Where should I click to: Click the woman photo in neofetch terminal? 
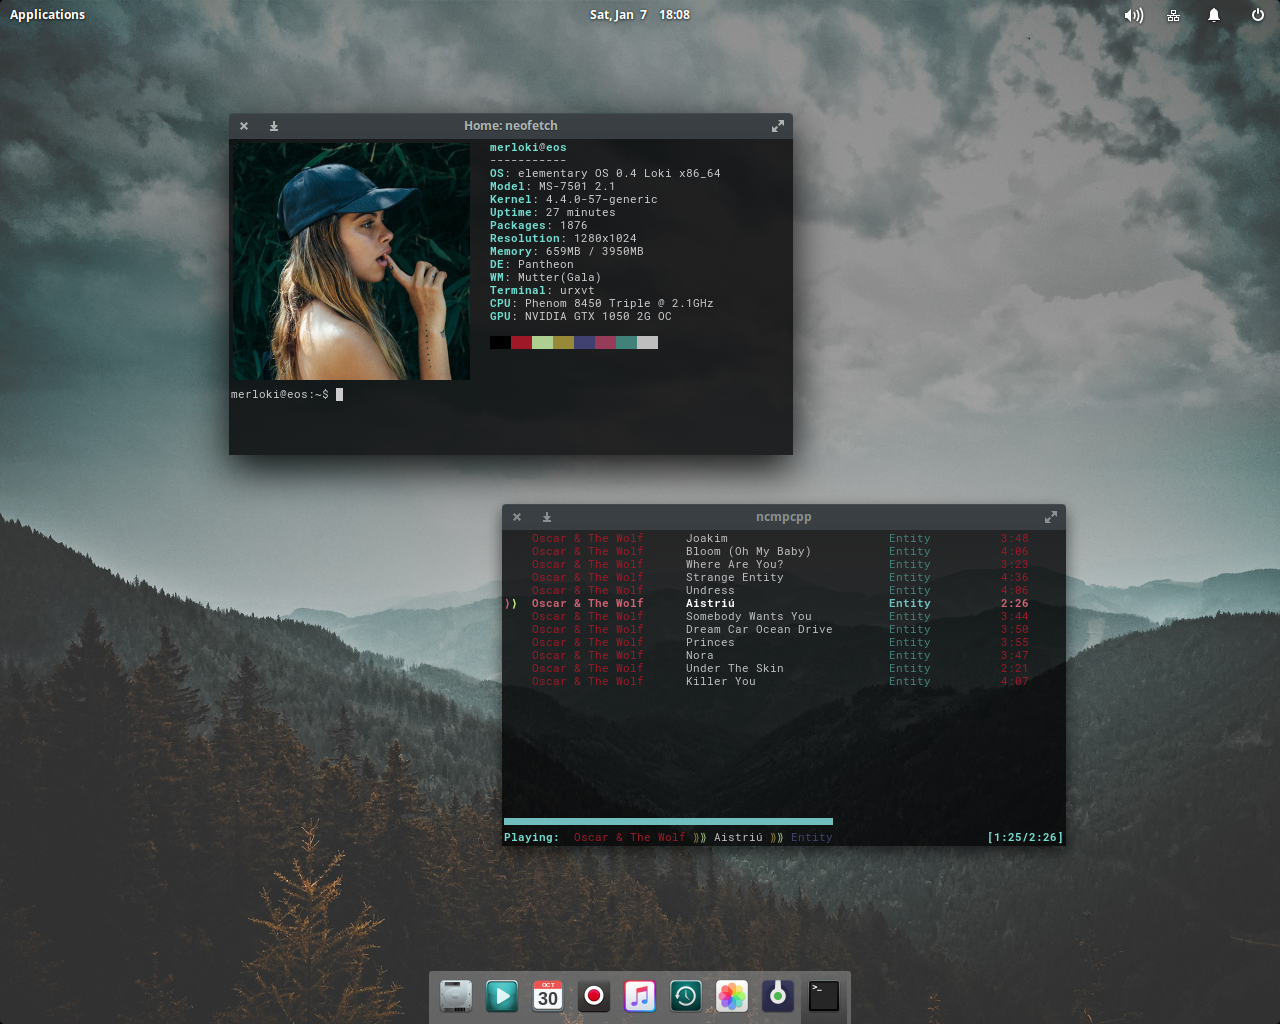coord(351,261)
